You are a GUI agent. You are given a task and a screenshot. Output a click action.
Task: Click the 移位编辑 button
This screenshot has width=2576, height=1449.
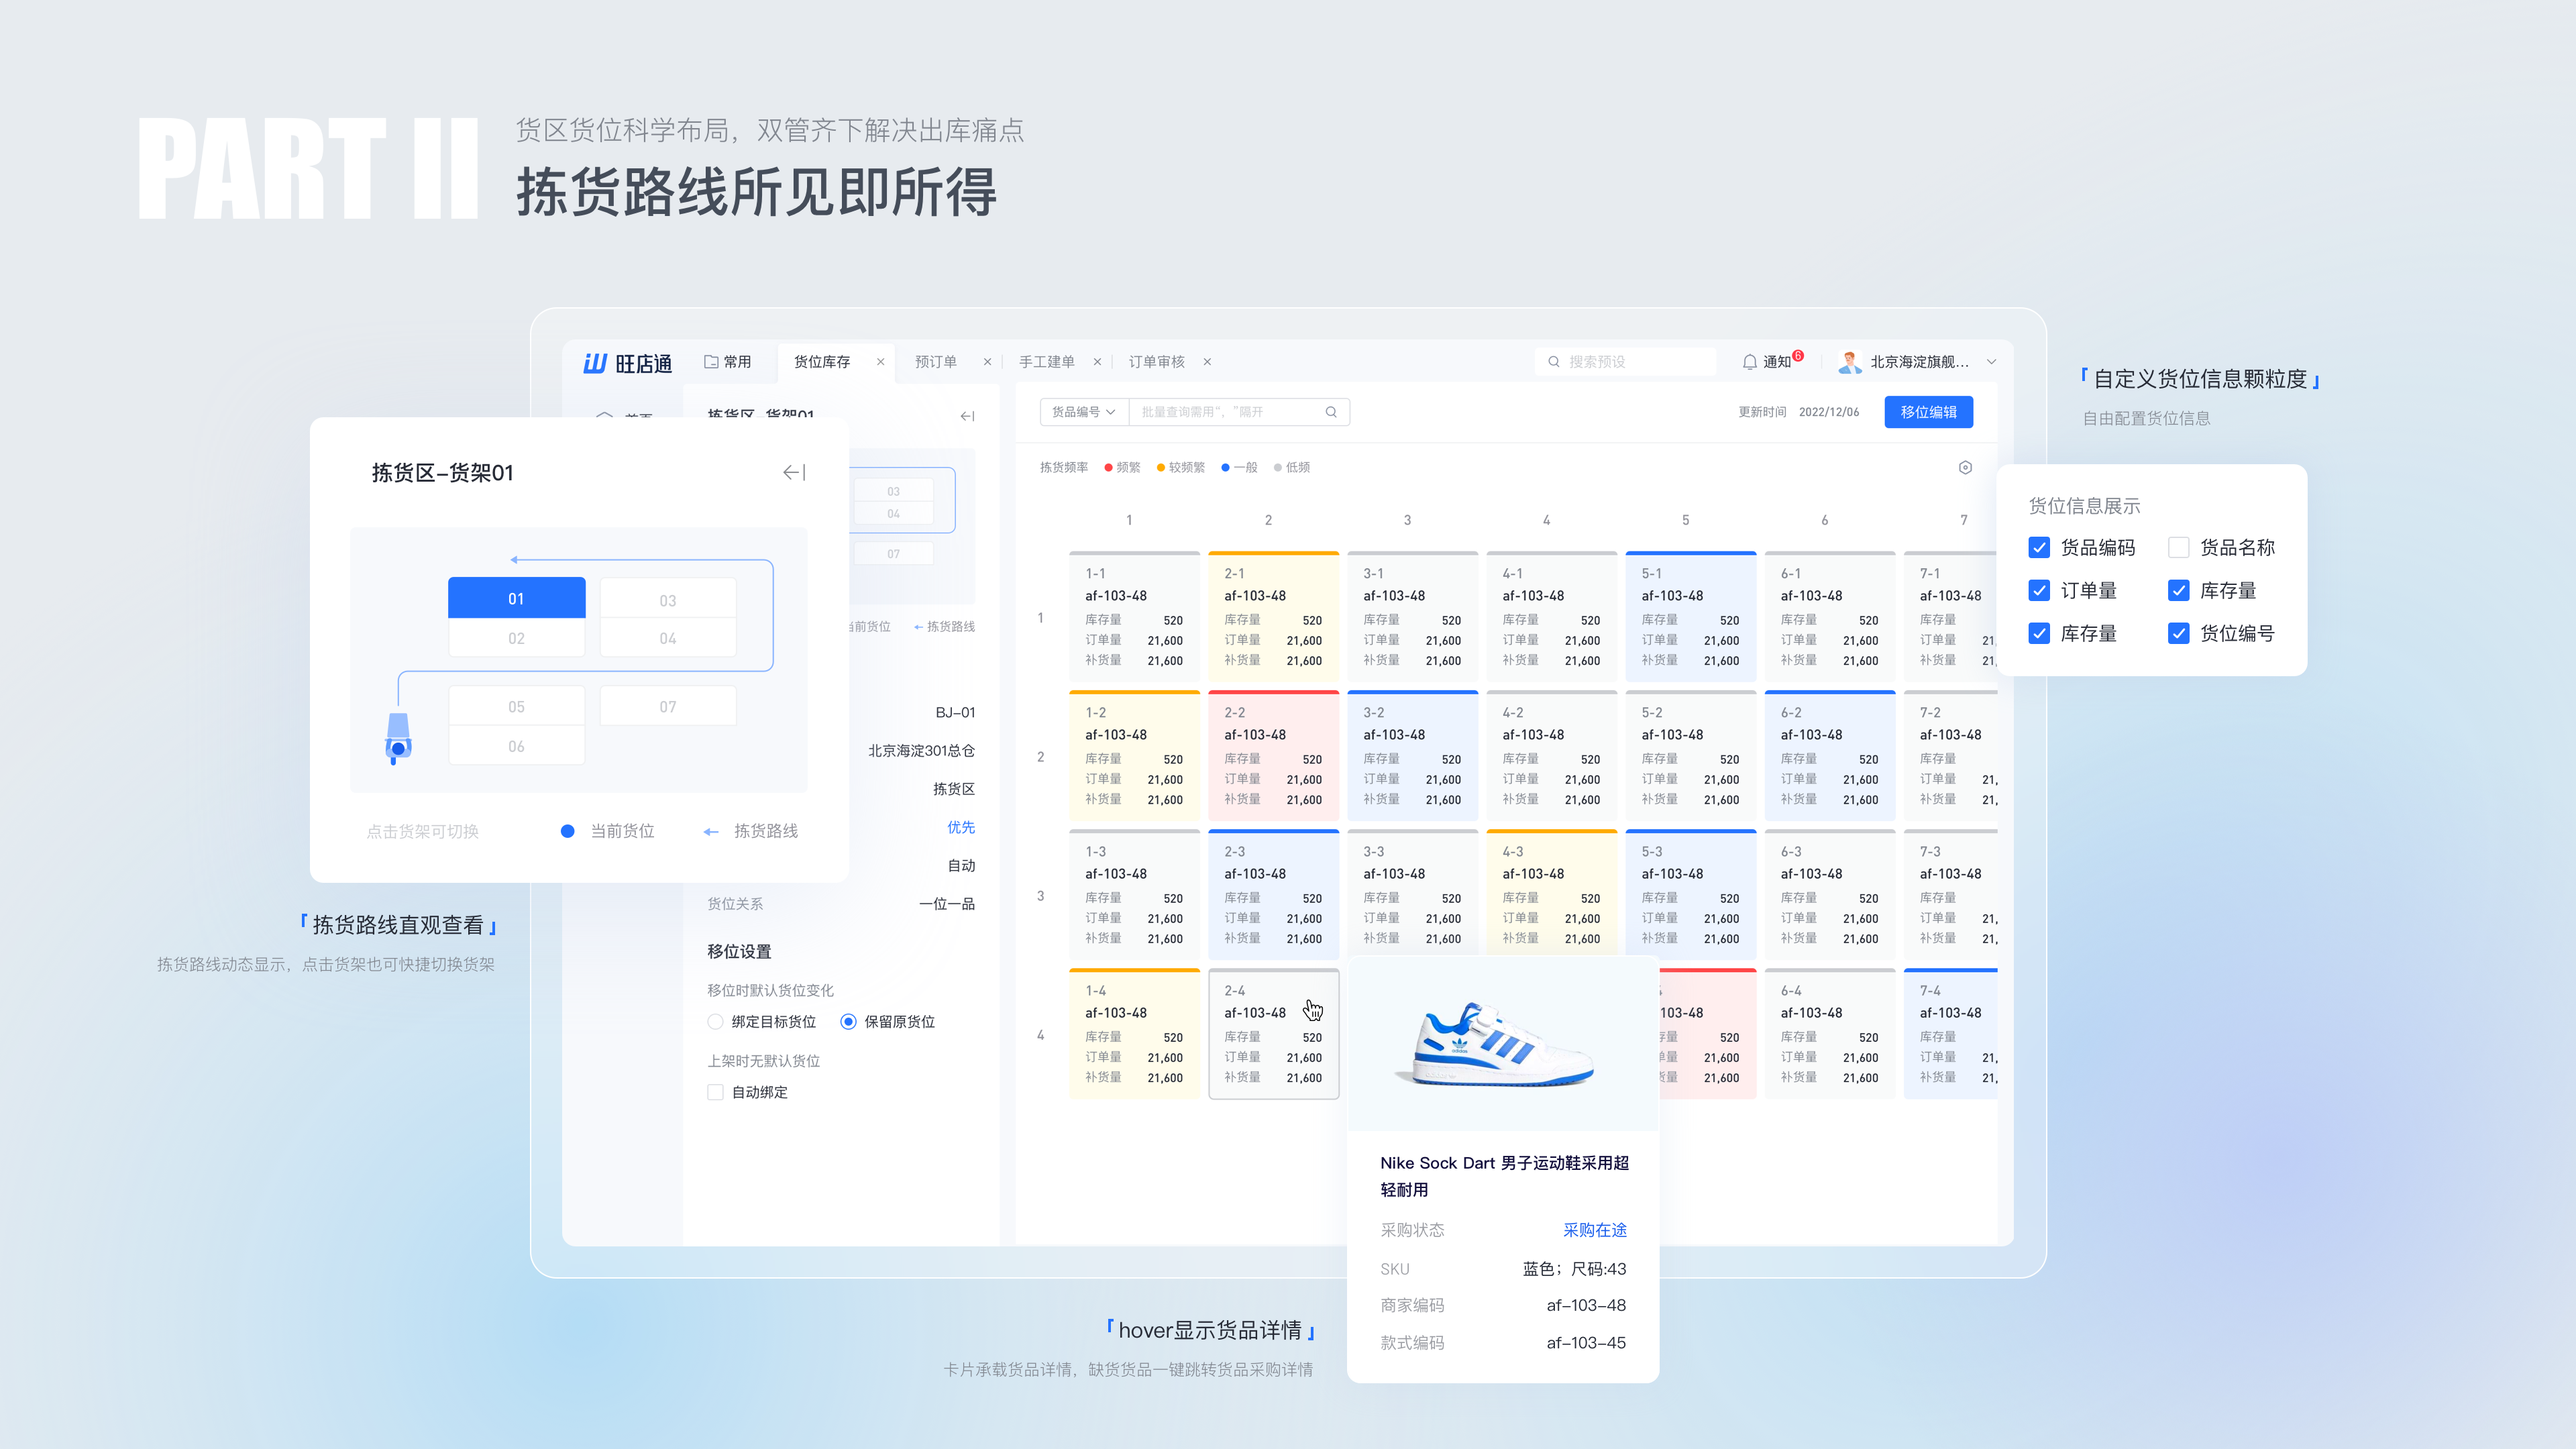point(1928,412)
